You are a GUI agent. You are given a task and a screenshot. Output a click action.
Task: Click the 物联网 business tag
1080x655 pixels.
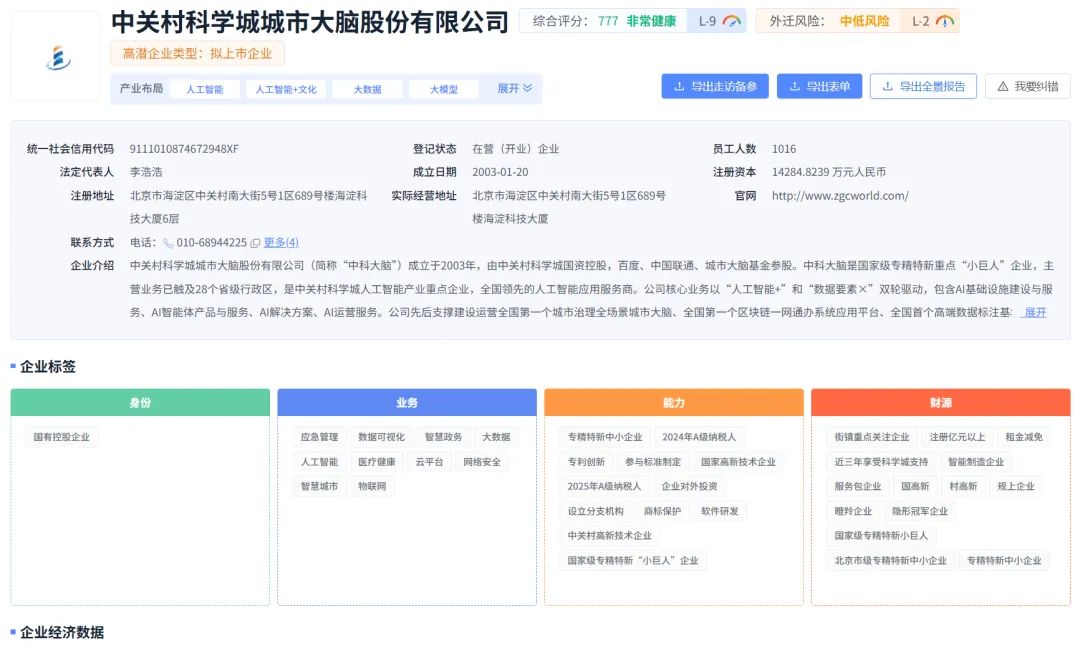click(372, 486)
